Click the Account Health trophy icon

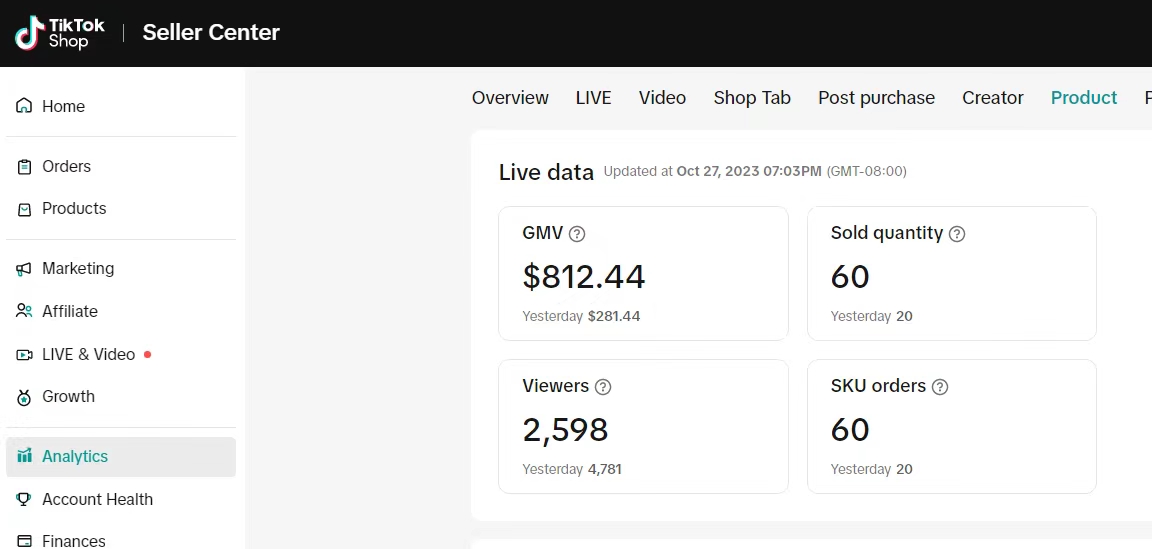[24, 499]
